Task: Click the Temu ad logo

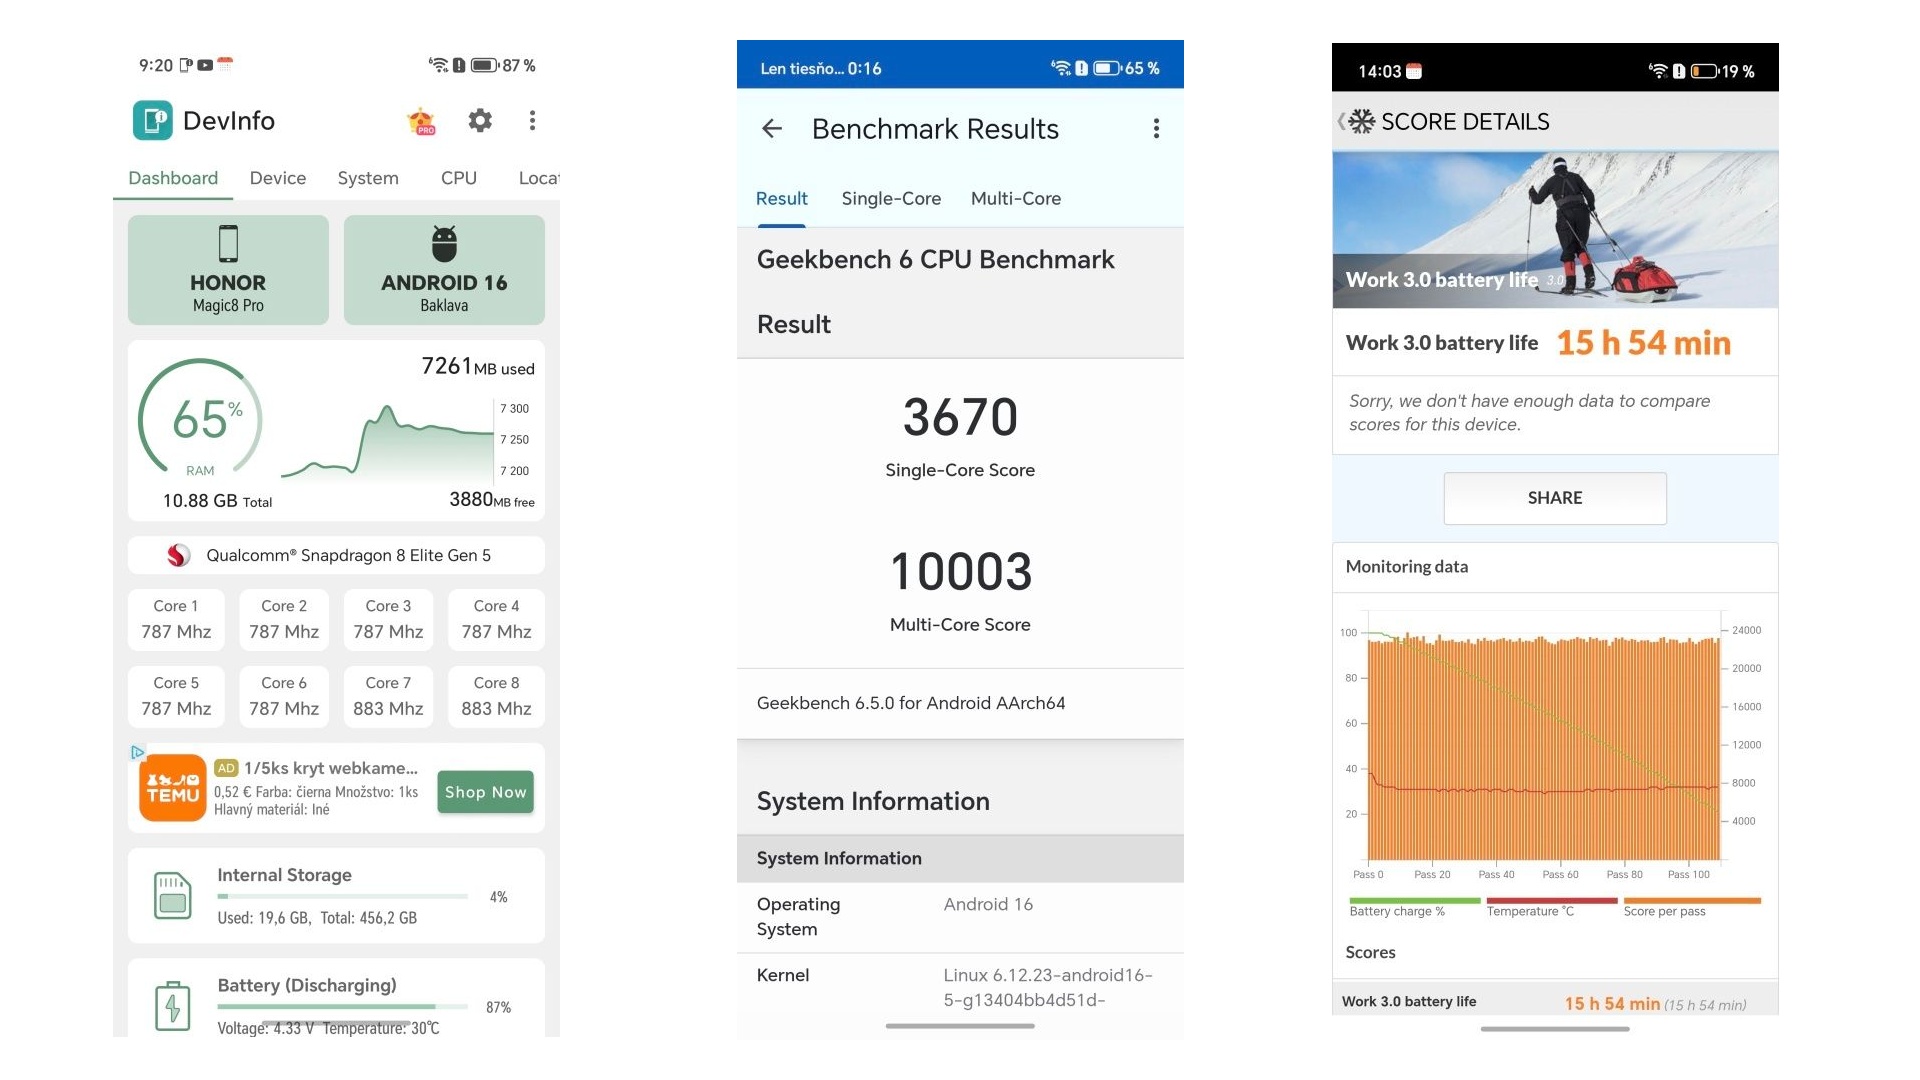Action: click(173, 788)
